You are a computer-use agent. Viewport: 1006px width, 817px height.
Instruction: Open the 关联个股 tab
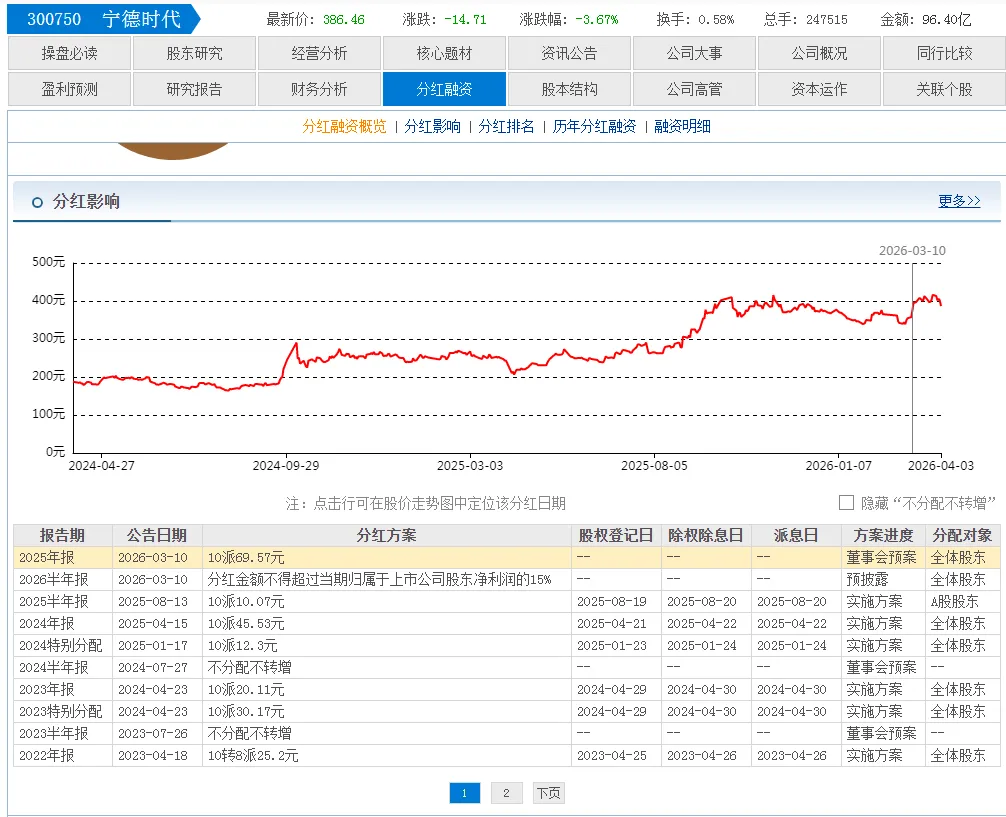[x=945, y=89]
